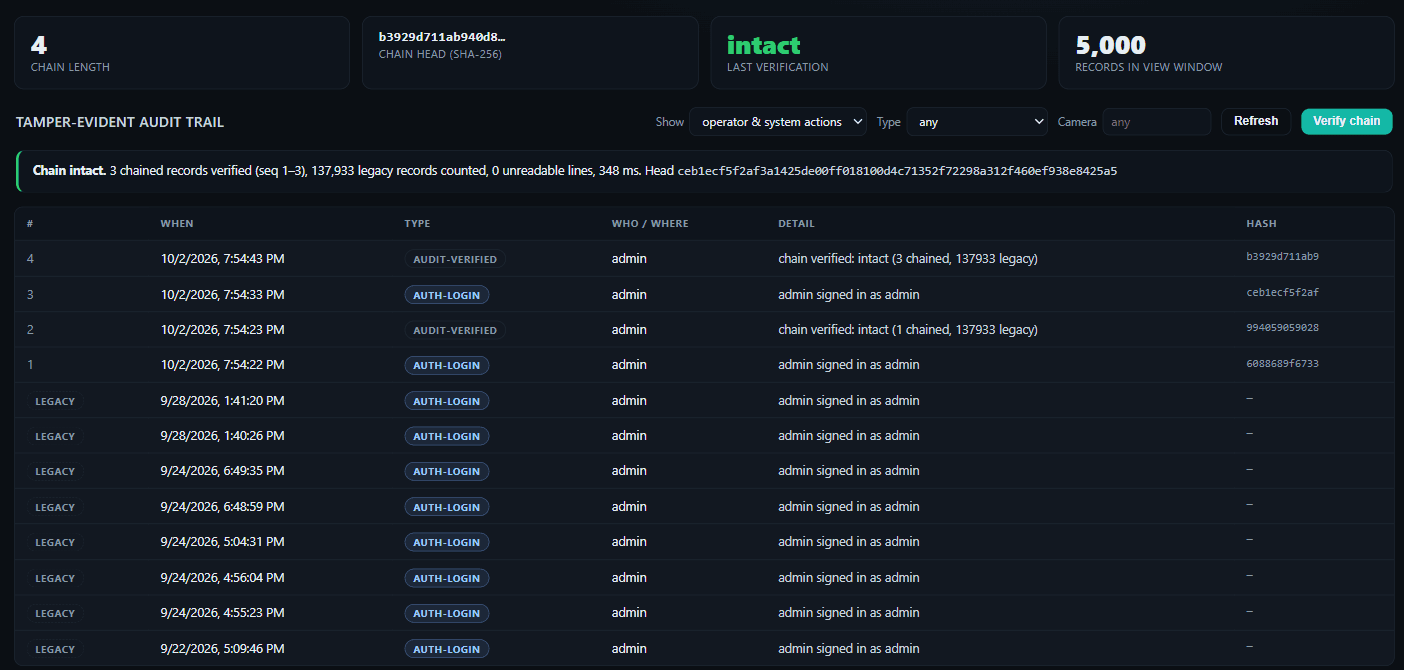Click the intact Last Verification status
The image size is (1404, 670).
(x=764, y=45)
